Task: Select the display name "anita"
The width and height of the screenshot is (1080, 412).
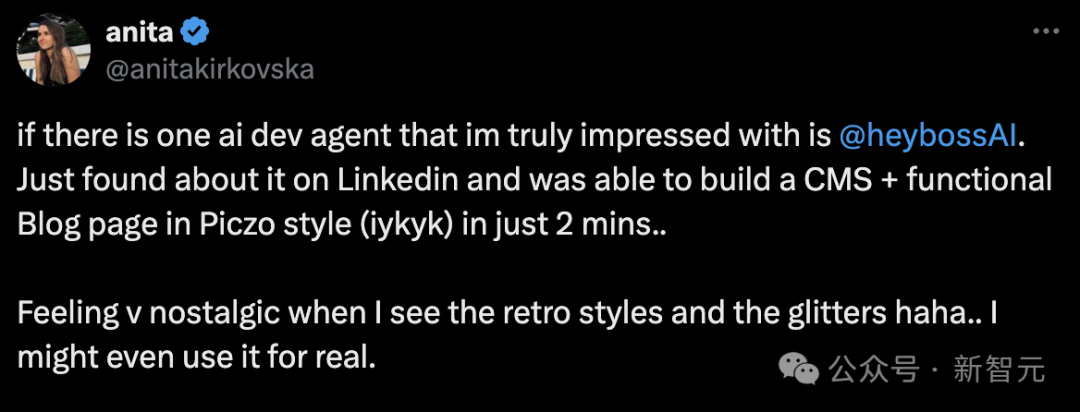Action: 140,32
